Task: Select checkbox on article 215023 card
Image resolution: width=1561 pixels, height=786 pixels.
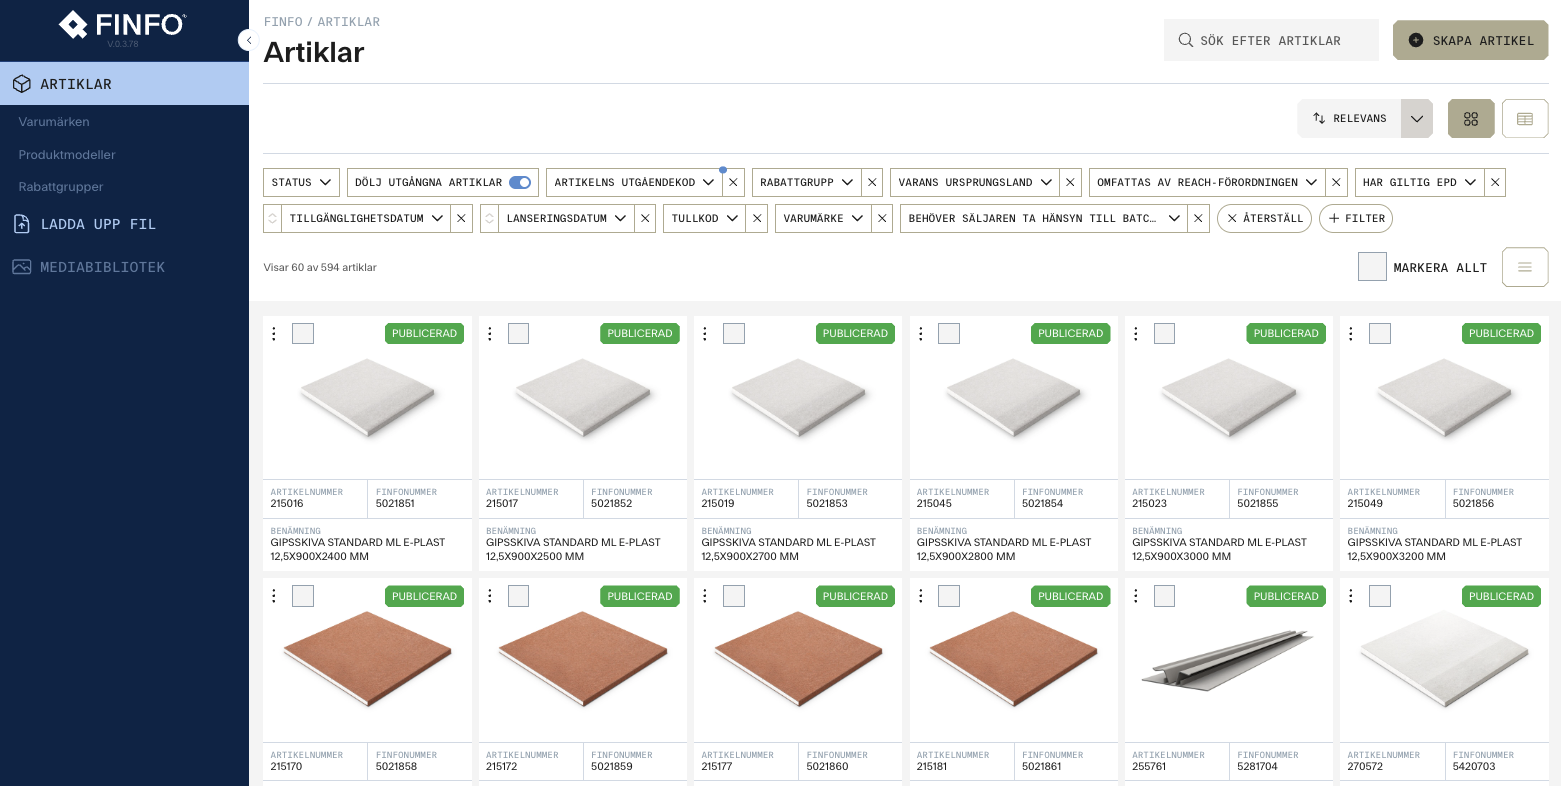Action: coord(1164,333)
